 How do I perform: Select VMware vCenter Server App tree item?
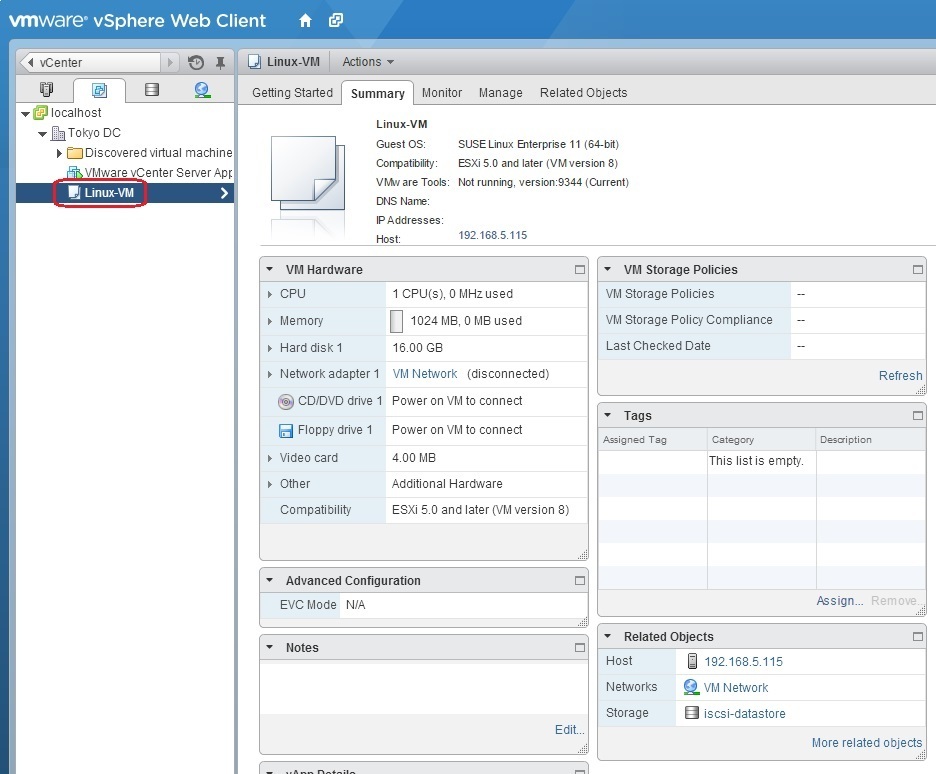pos(150,173)
